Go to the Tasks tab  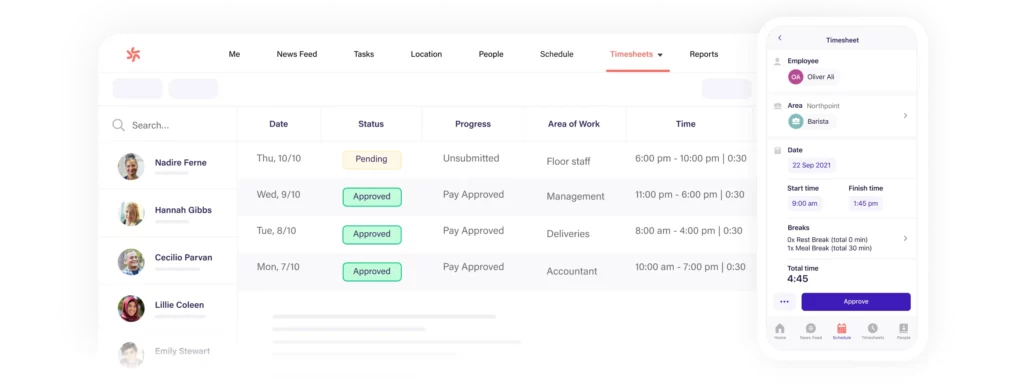click(x=364, y=54)
